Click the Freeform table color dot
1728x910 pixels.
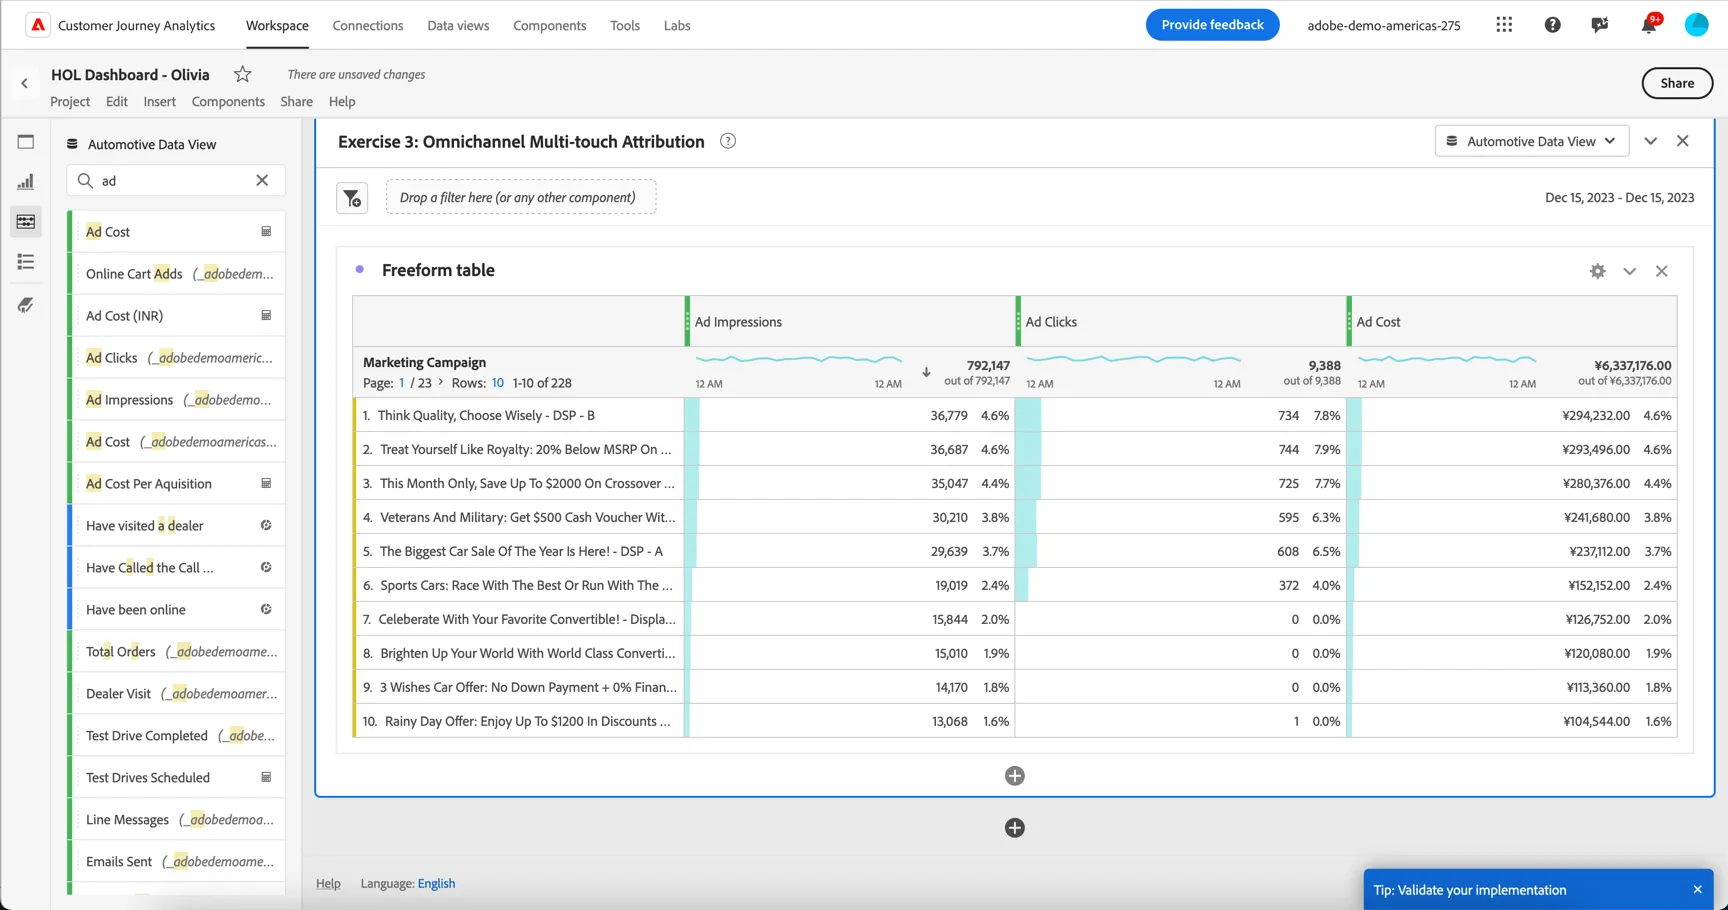tap(360, 270)
